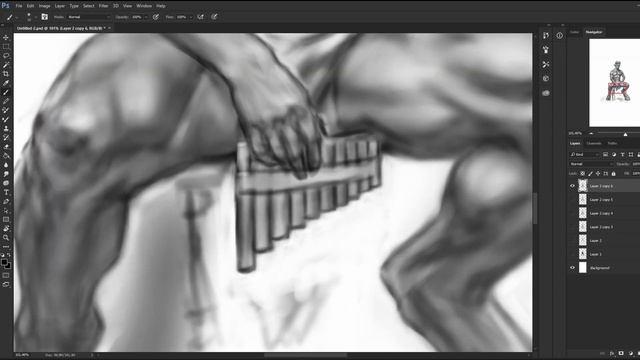Select the Eyedropper tool
Screen dimensions: 640x360
(6, 83)
